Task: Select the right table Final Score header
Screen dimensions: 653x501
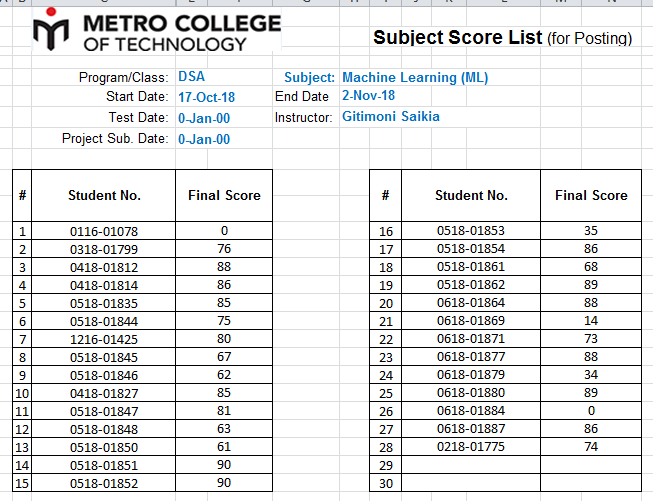Action: pos(591,195)
